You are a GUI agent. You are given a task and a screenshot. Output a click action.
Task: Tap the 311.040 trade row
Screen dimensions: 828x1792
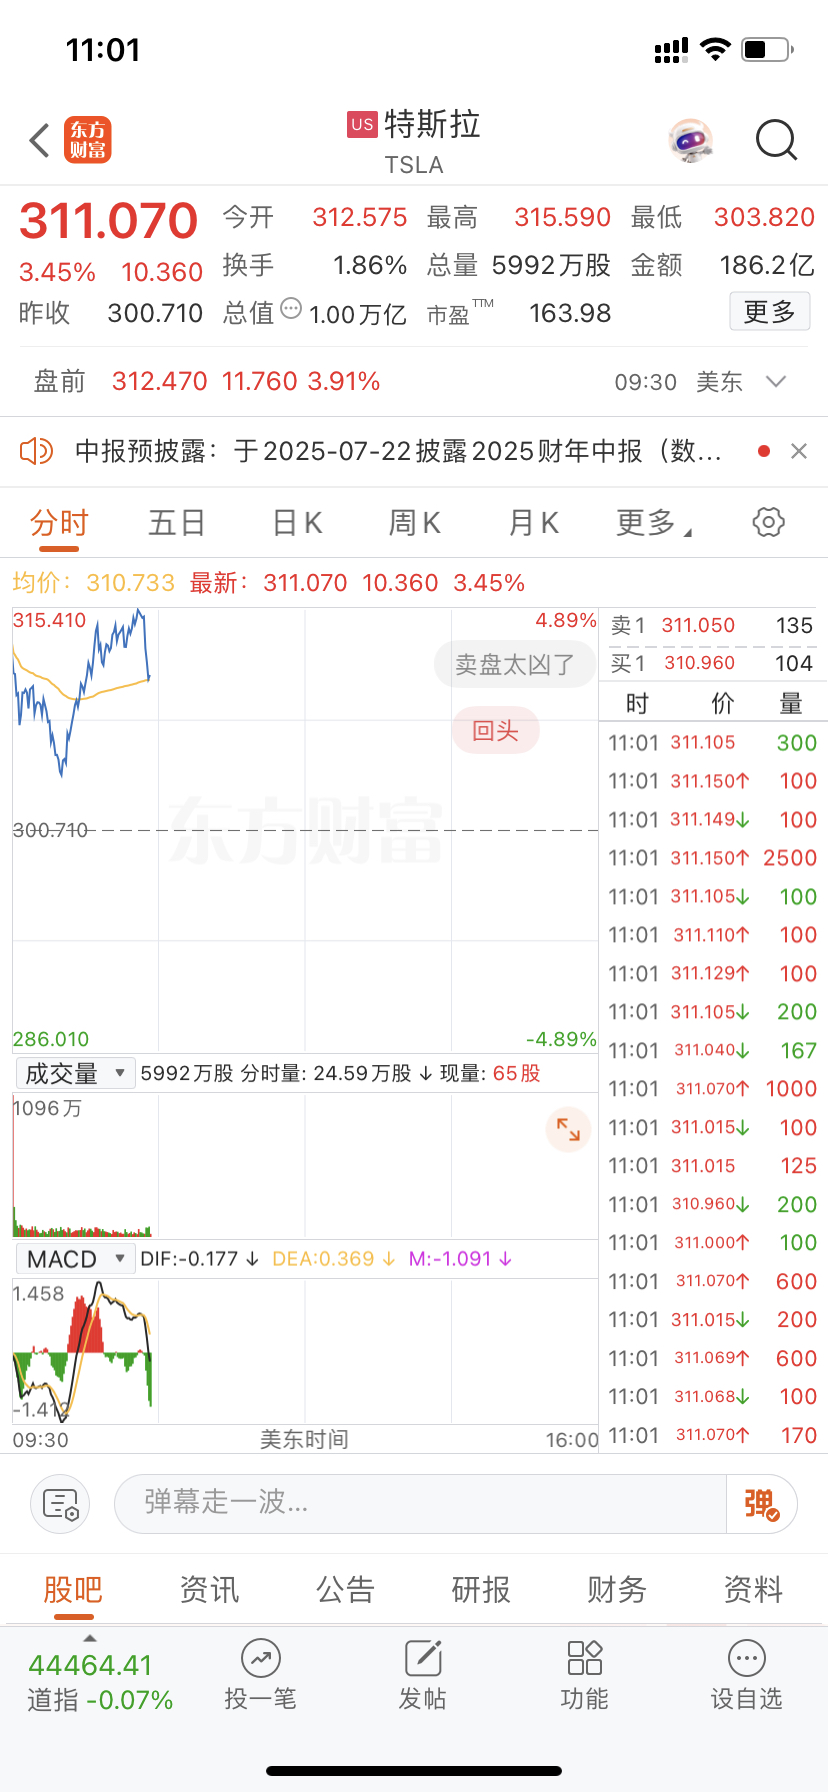[713, 1051]
